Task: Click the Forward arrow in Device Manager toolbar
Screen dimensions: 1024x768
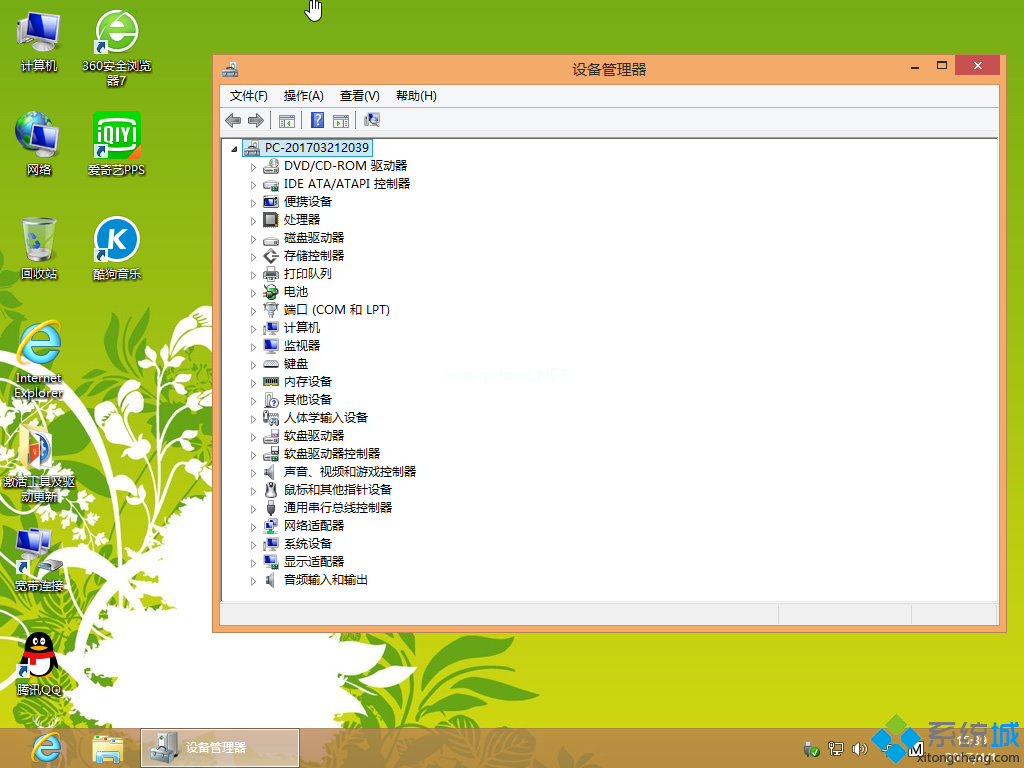Action: [x=257, y=120]
